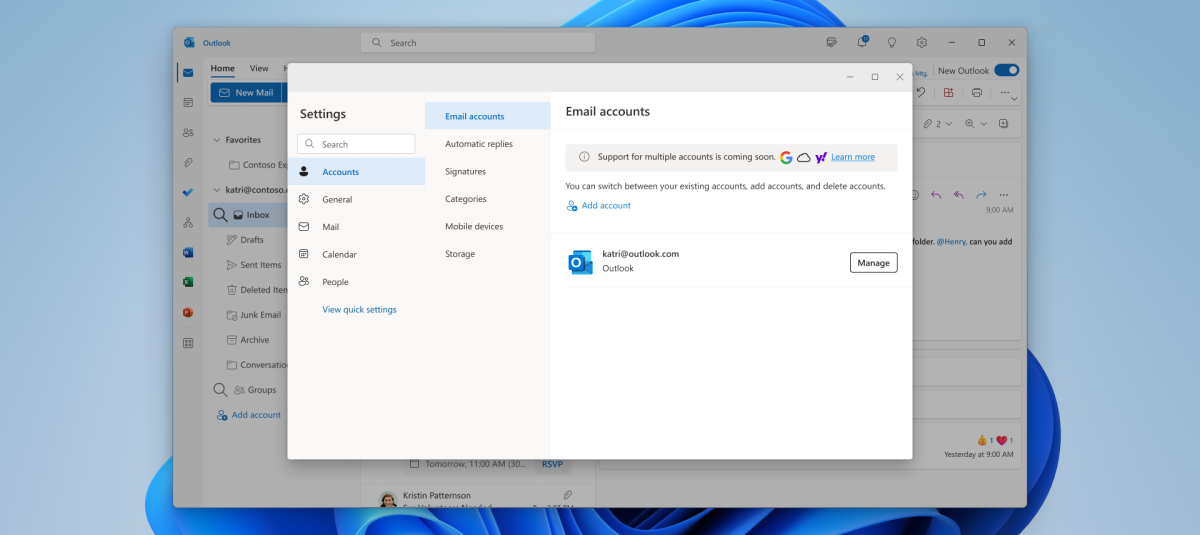Collapse the Favorites folder group
Screen dimensions: 1200x535
(216, 140)
